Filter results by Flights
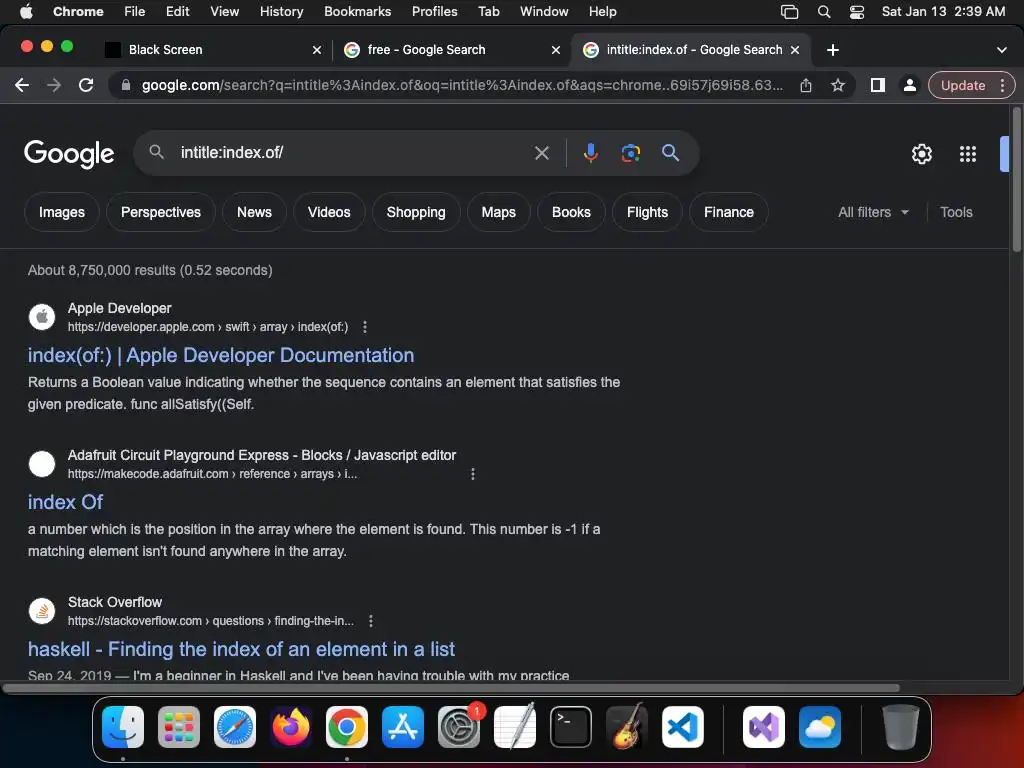The width and height of the screenshot is (1024, 768). point(647,212)
